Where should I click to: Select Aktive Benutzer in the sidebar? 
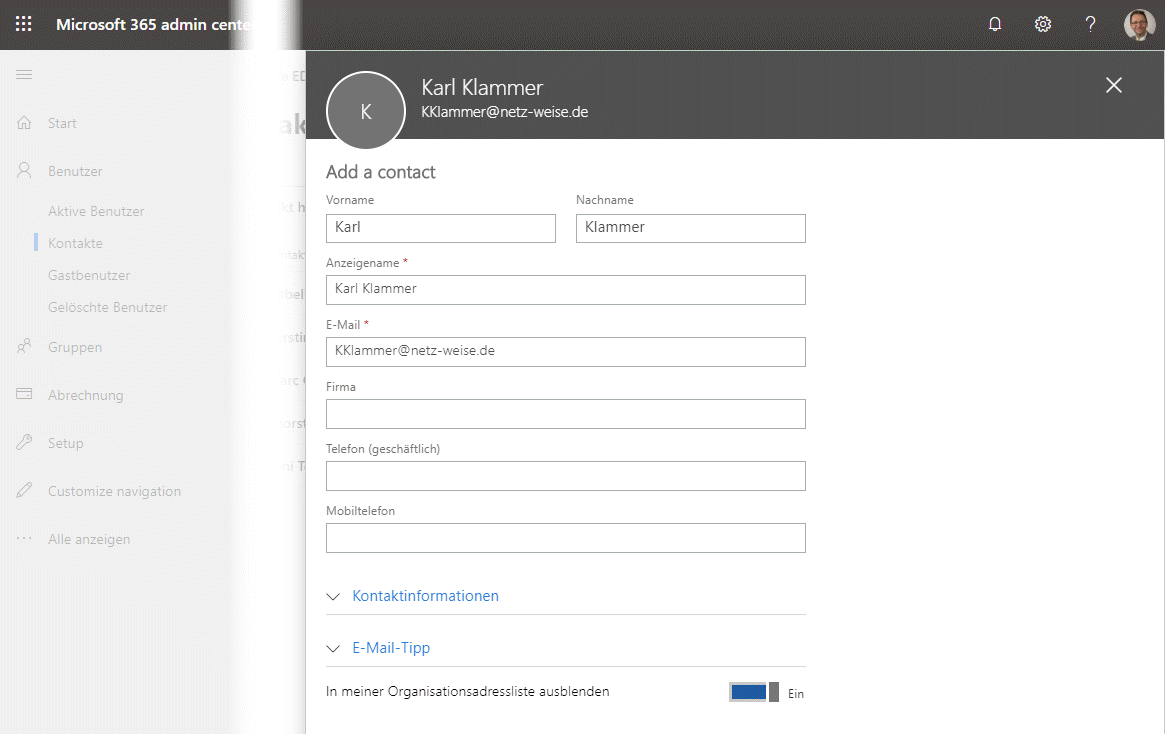pos(96,211)
